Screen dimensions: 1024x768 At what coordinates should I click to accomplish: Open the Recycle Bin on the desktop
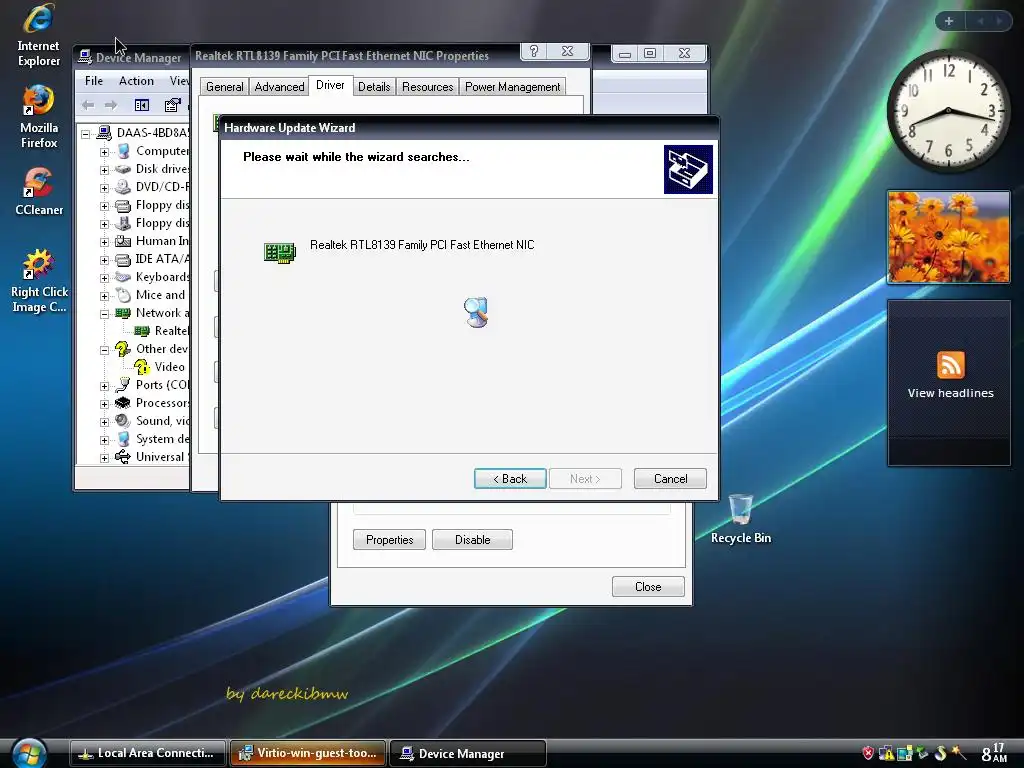741,519
